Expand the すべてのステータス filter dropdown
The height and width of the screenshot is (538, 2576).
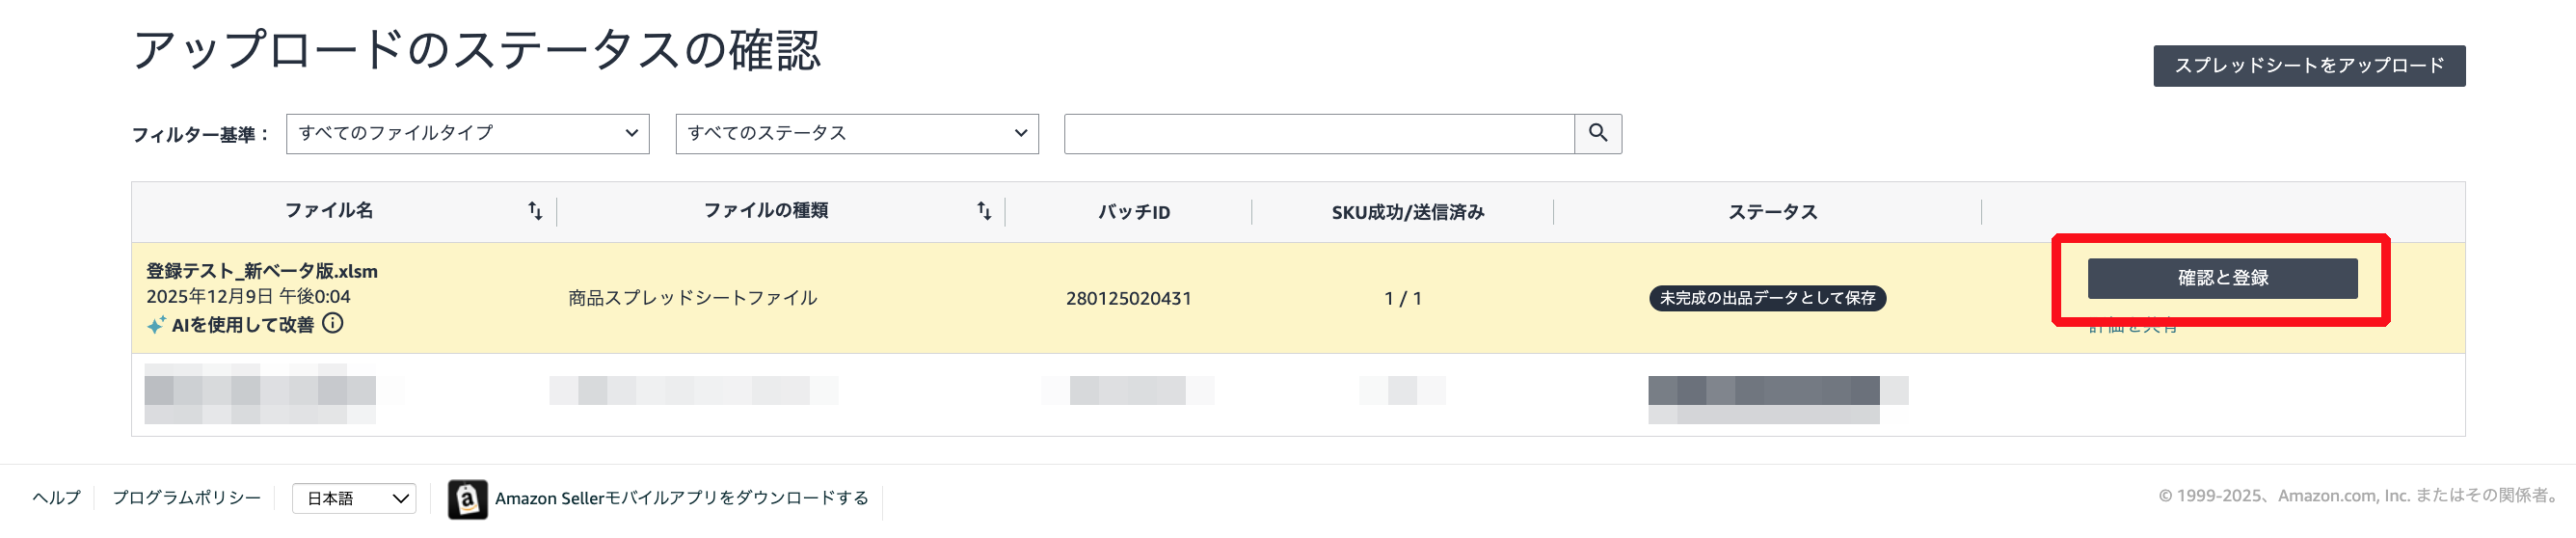pyautogui.click(x=856, y=134)
